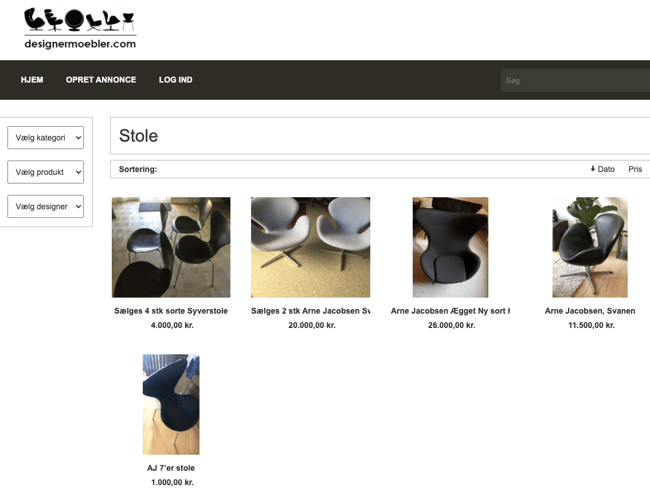Open the HJEM menu item
This screenshot has height=500, width=650.
(x=32, y=80)
